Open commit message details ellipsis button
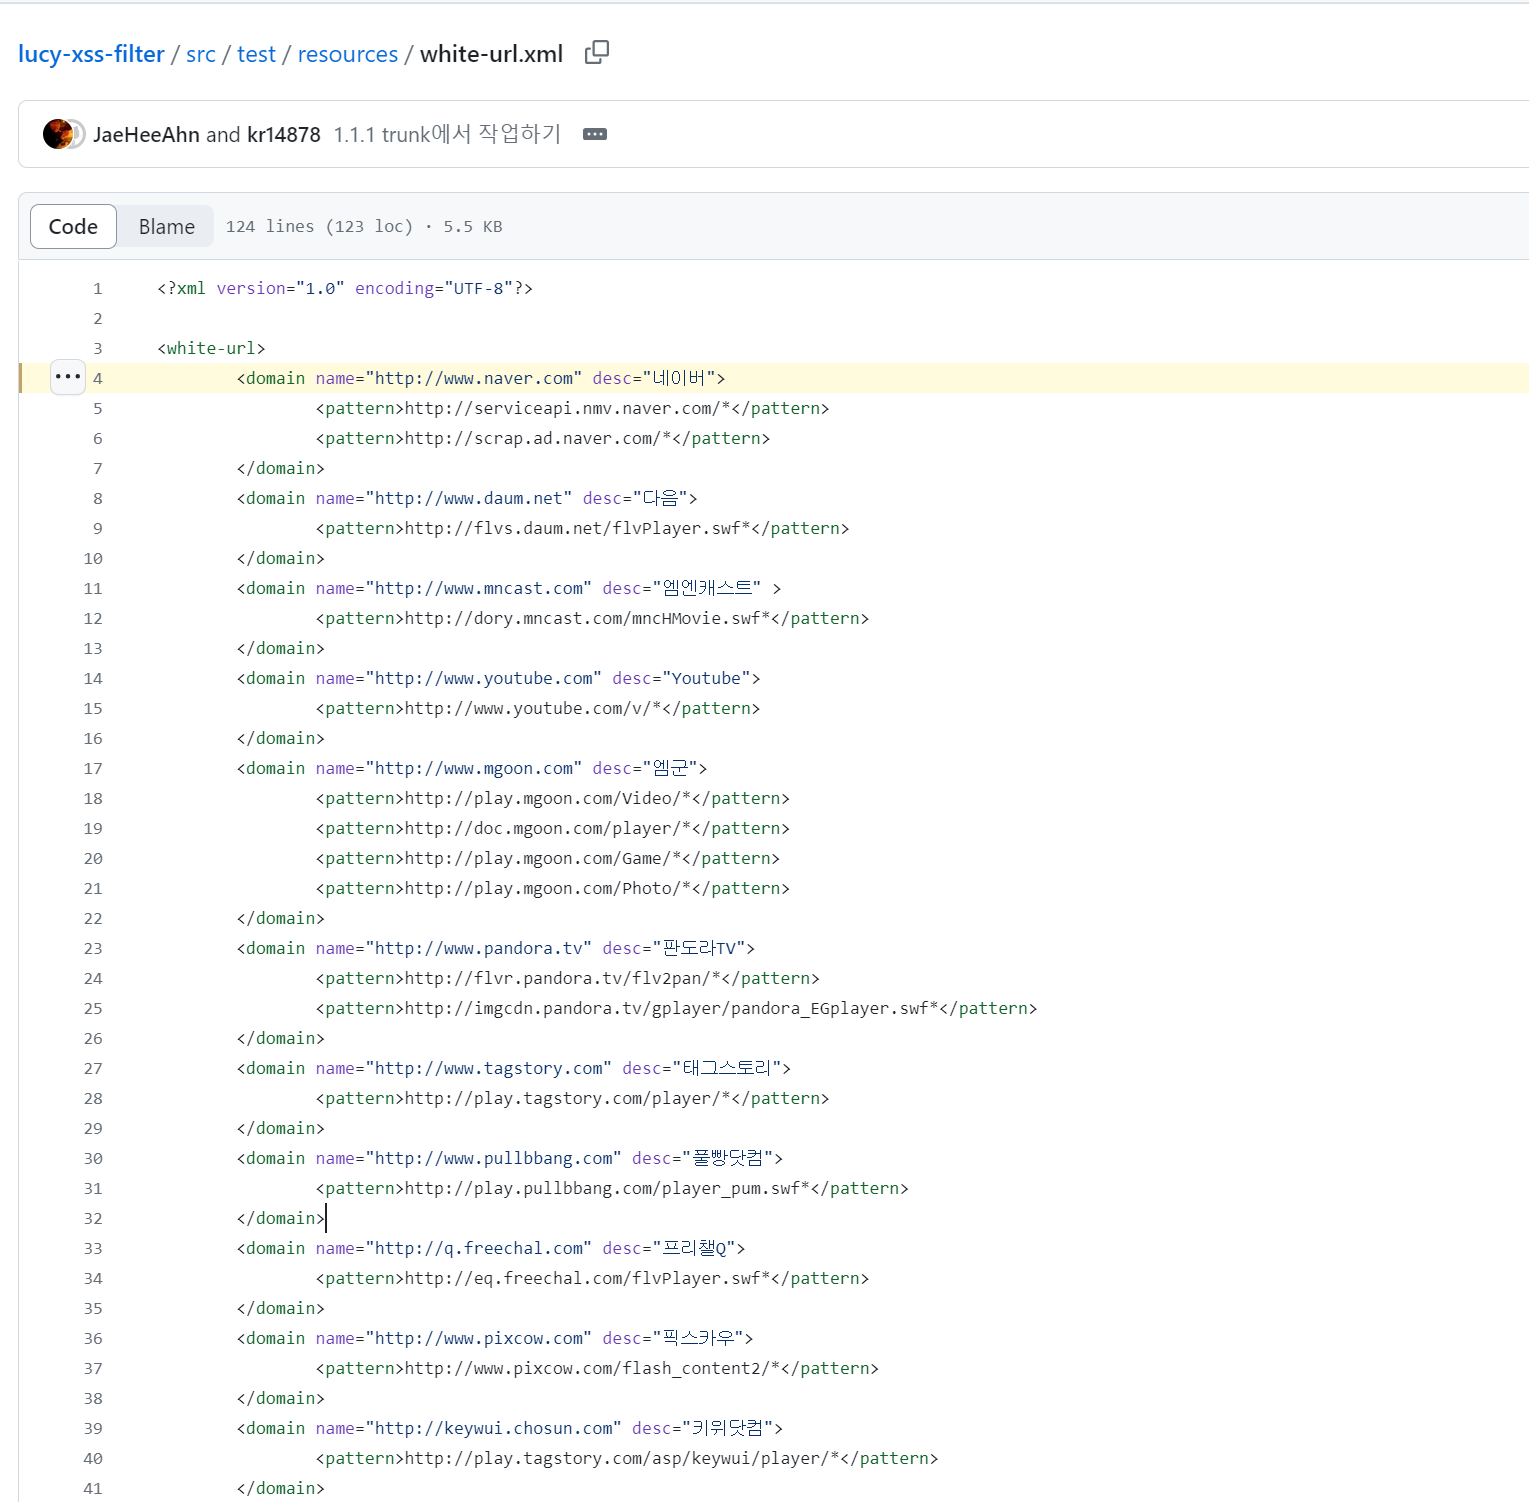The image size is (1529, 1502). (x=595, y=134)
